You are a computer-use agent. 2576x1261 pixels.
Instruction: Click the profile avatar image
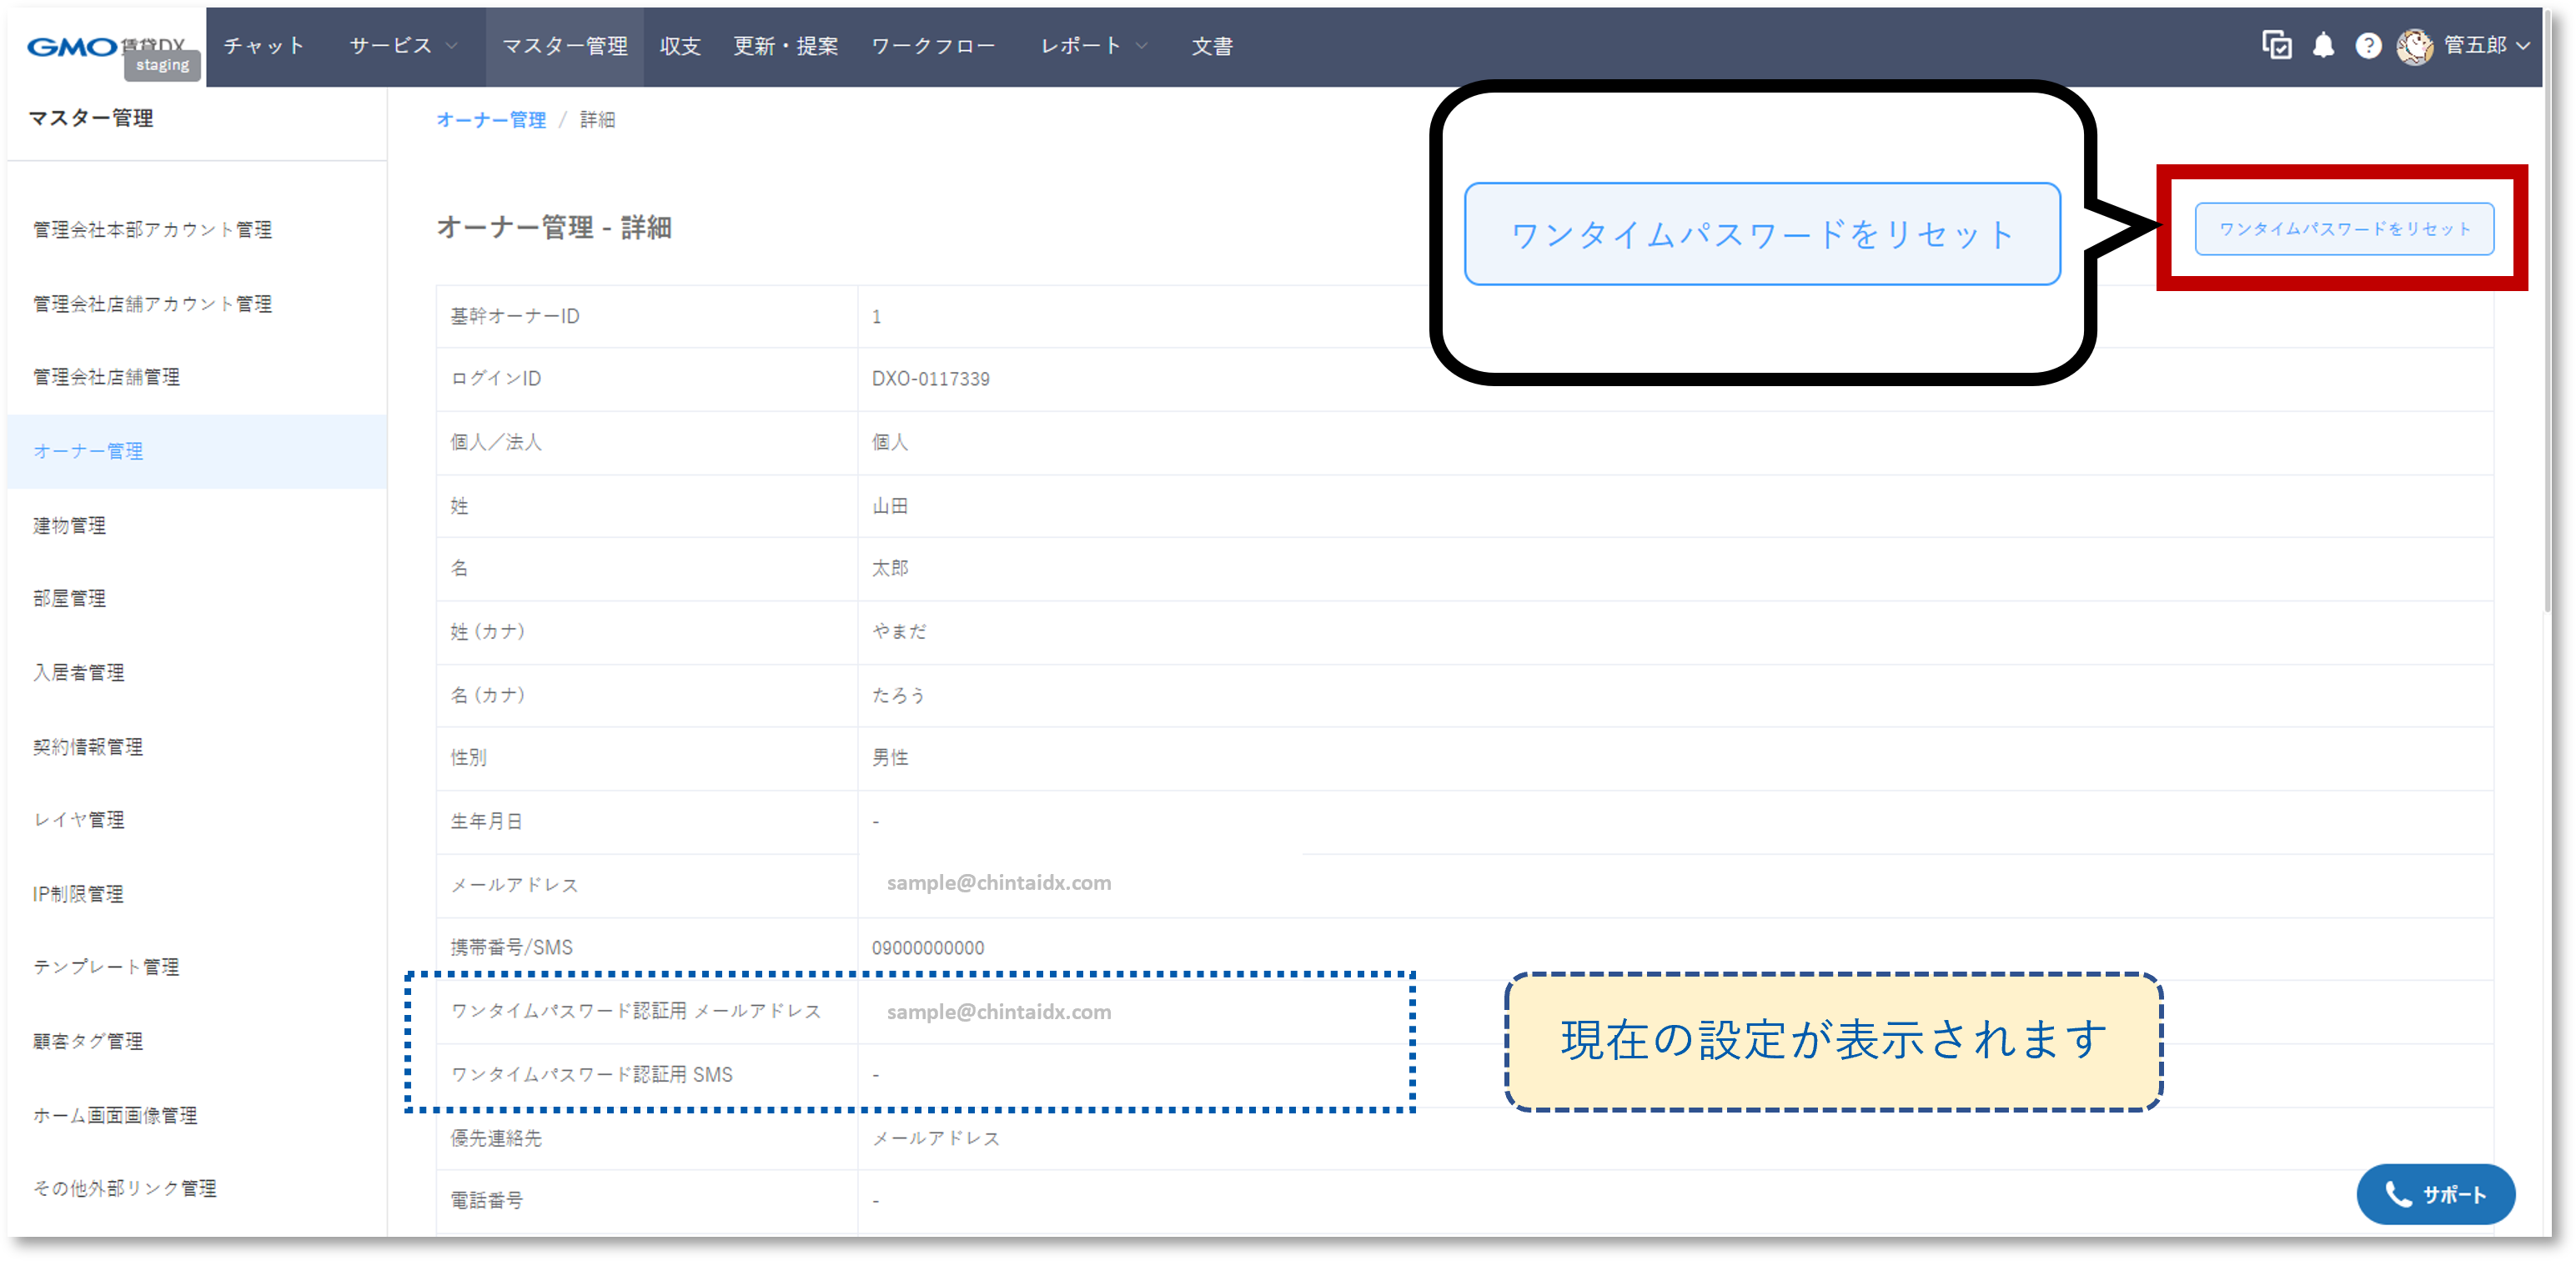2414,45
